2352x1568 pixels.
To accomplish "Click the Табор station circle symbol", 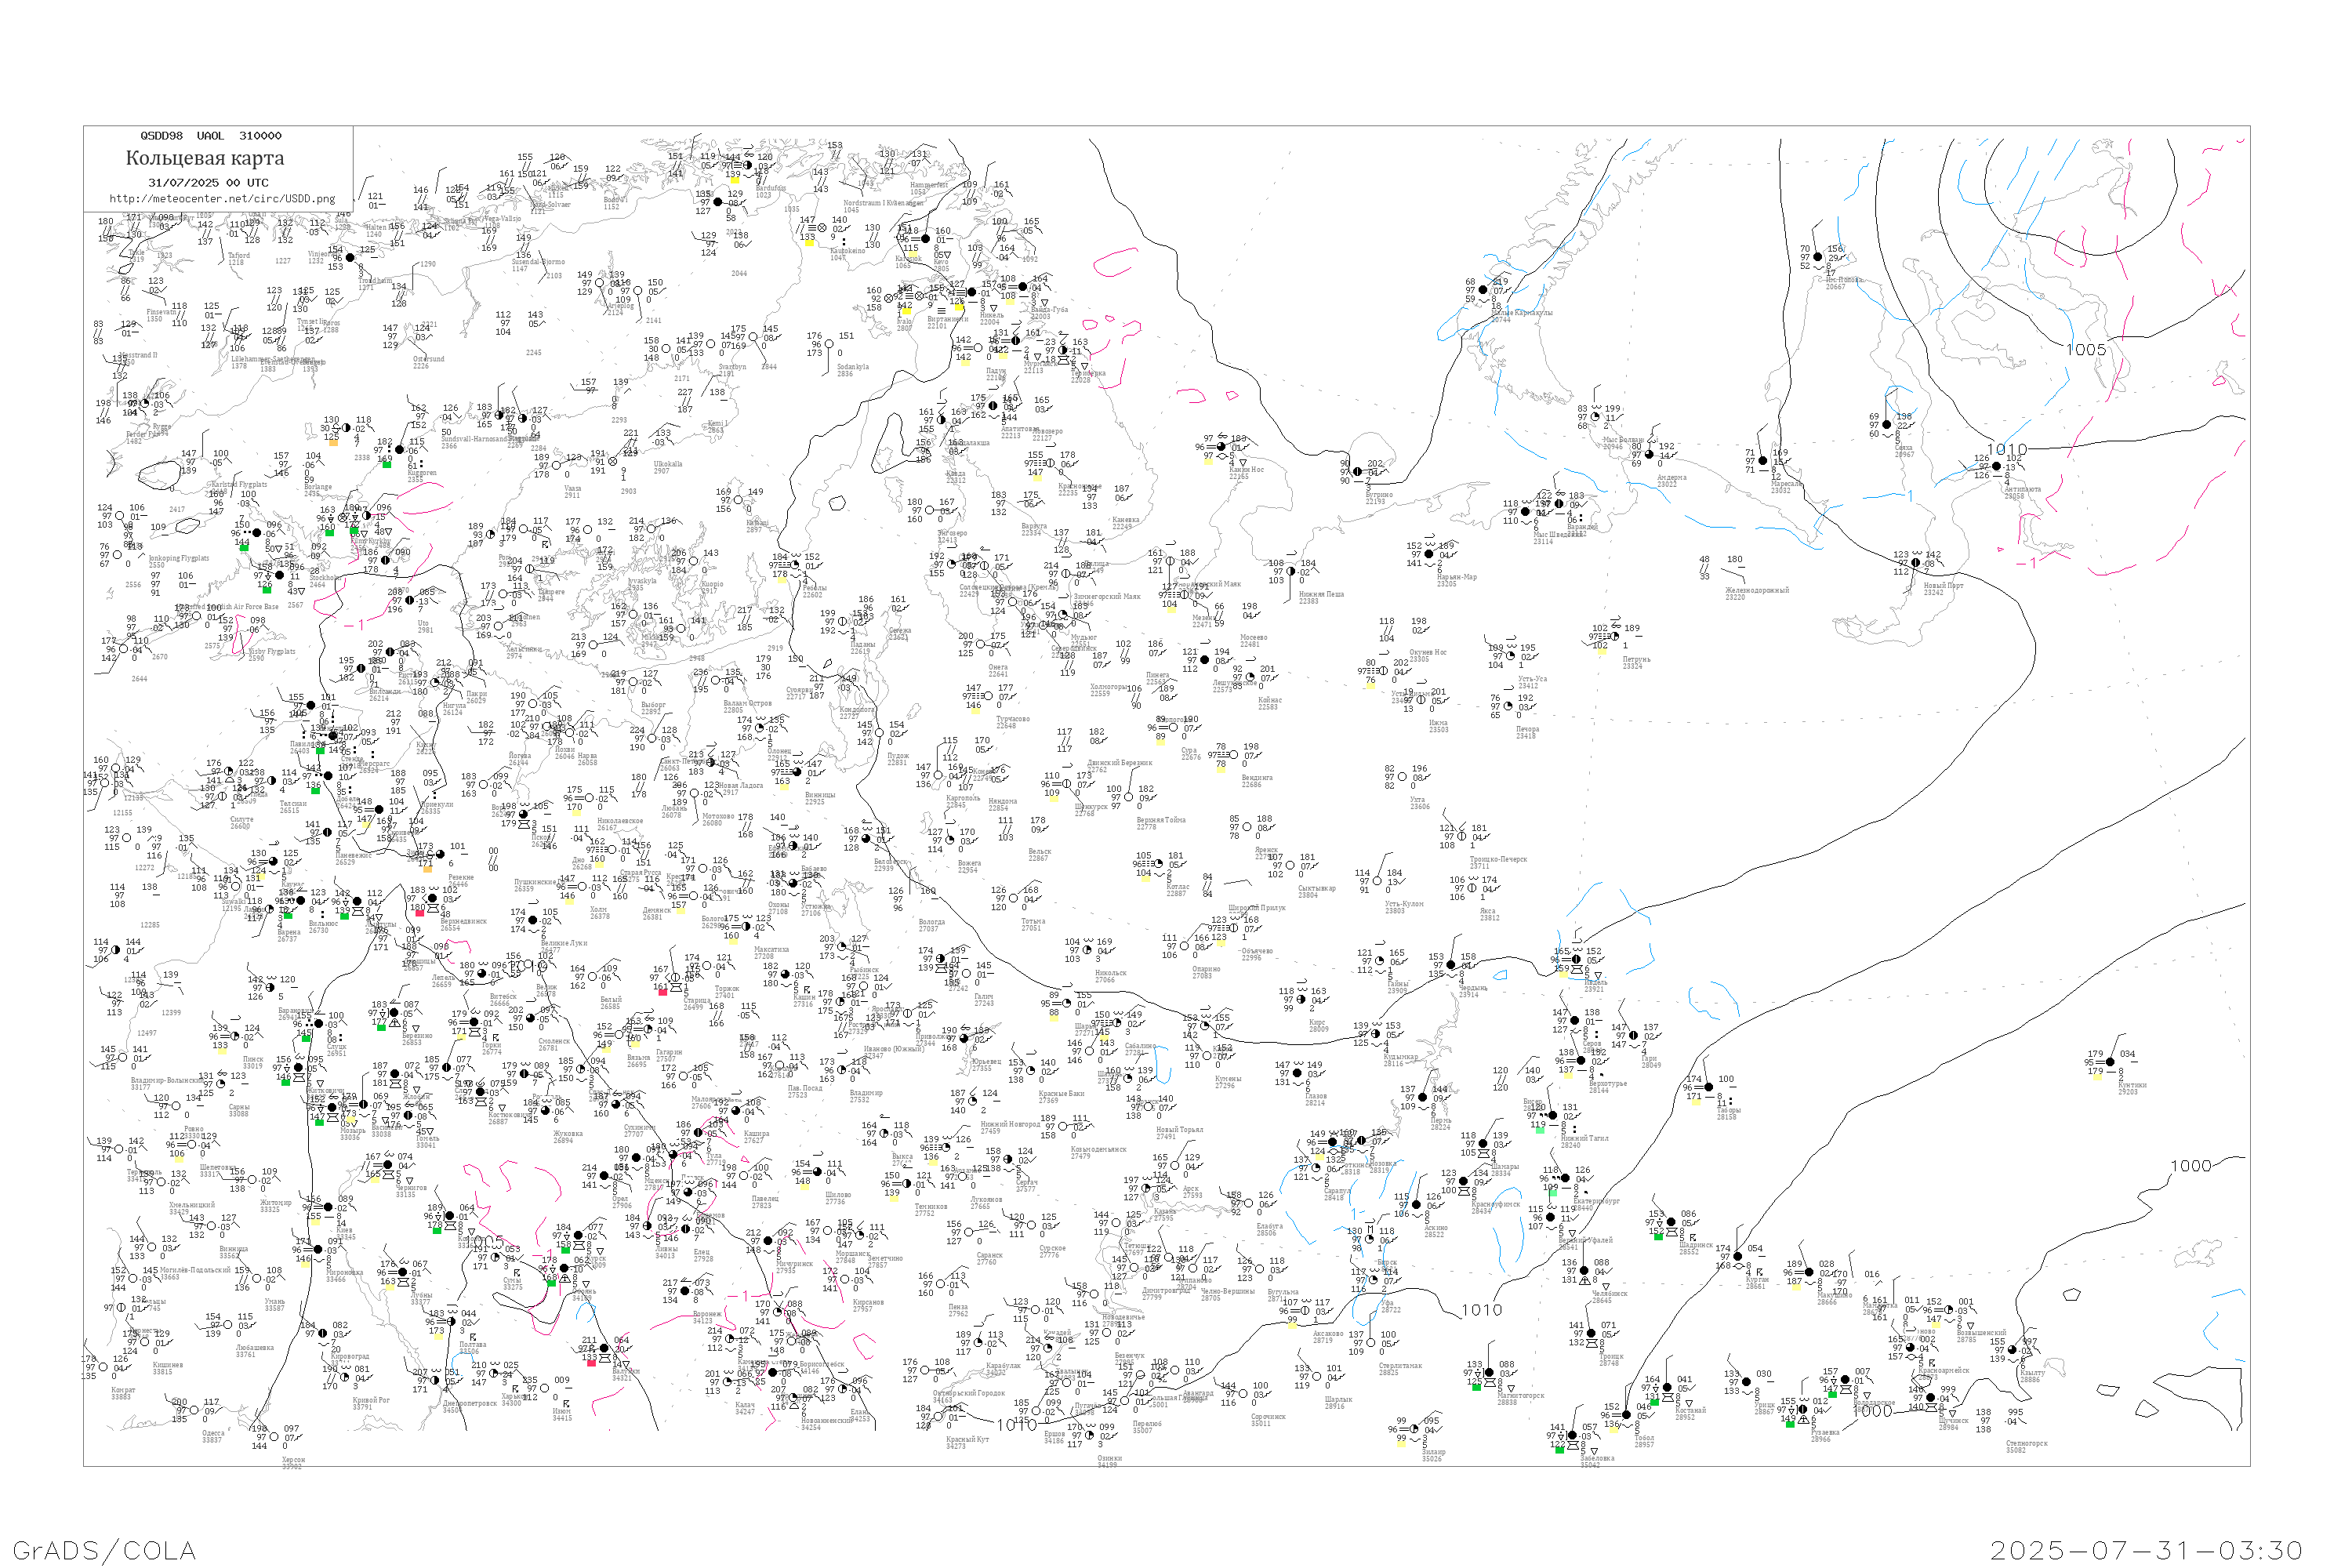I will click(1708, 1087).
